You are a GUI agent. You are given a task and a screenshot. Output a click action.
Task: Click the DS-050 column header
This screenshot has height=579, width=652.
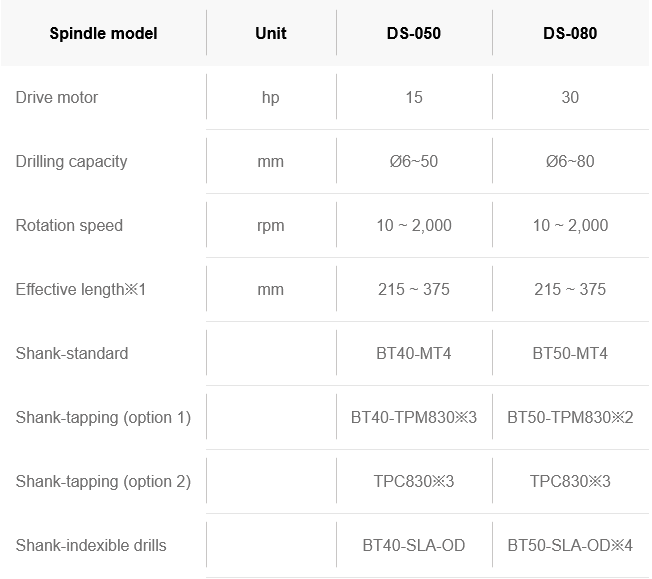click(414, 33)
